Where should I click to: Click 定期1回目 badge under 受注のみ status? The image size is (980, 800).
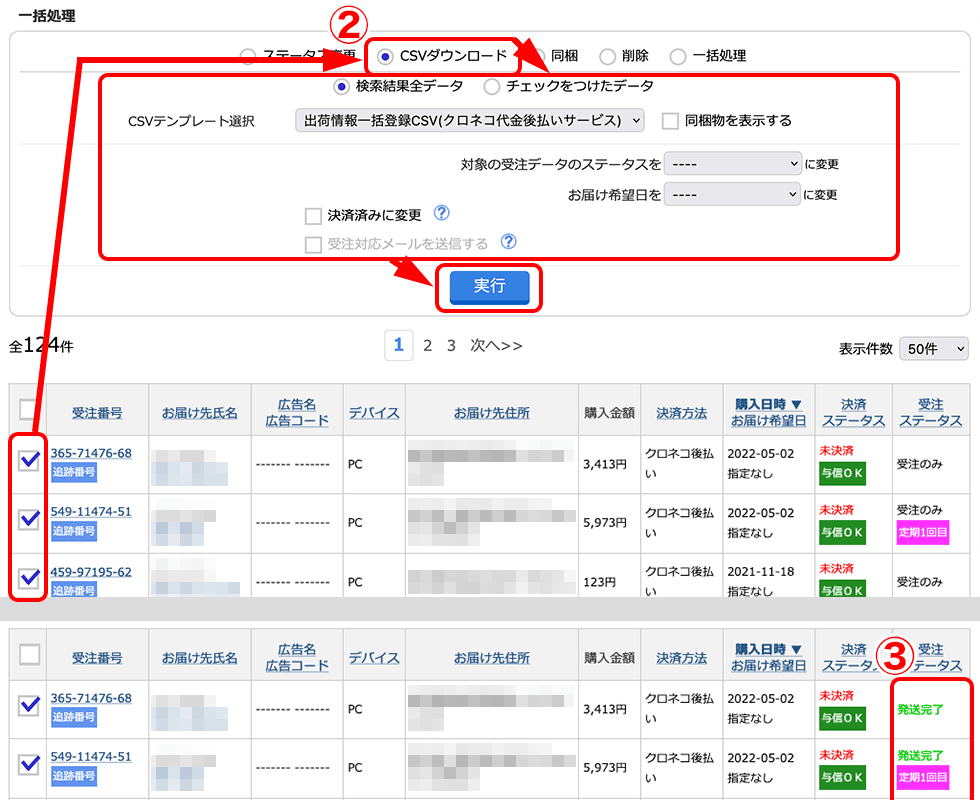922,532
